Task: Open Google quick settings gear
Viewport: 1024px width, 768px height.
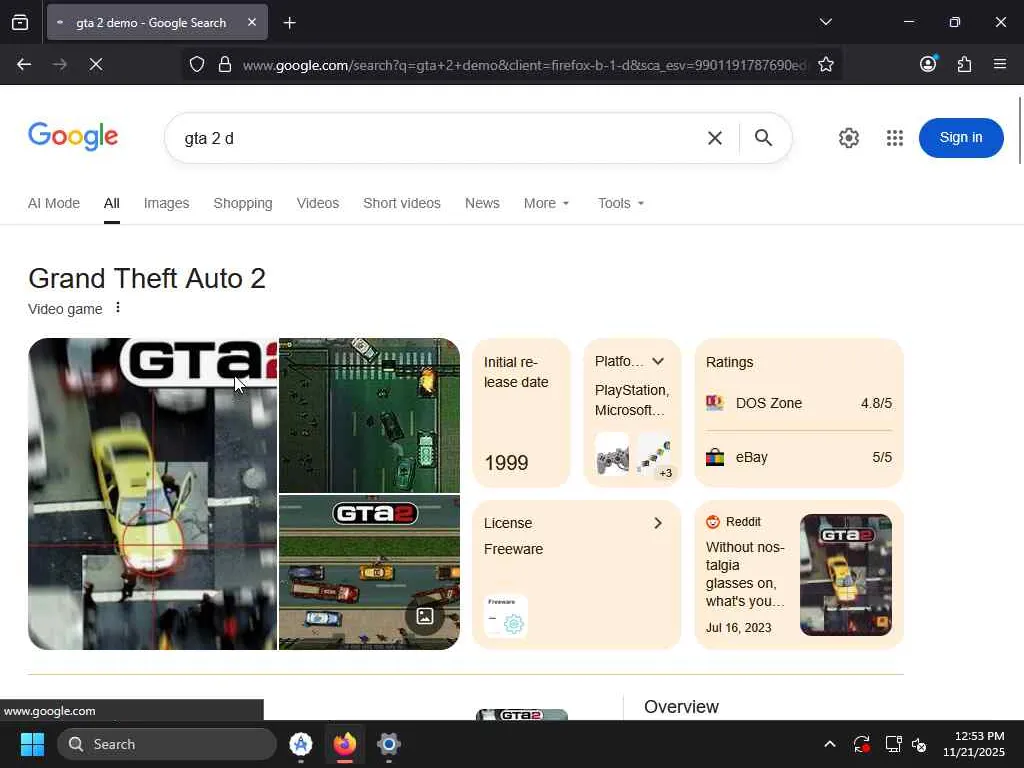Action: click(848, 138)
